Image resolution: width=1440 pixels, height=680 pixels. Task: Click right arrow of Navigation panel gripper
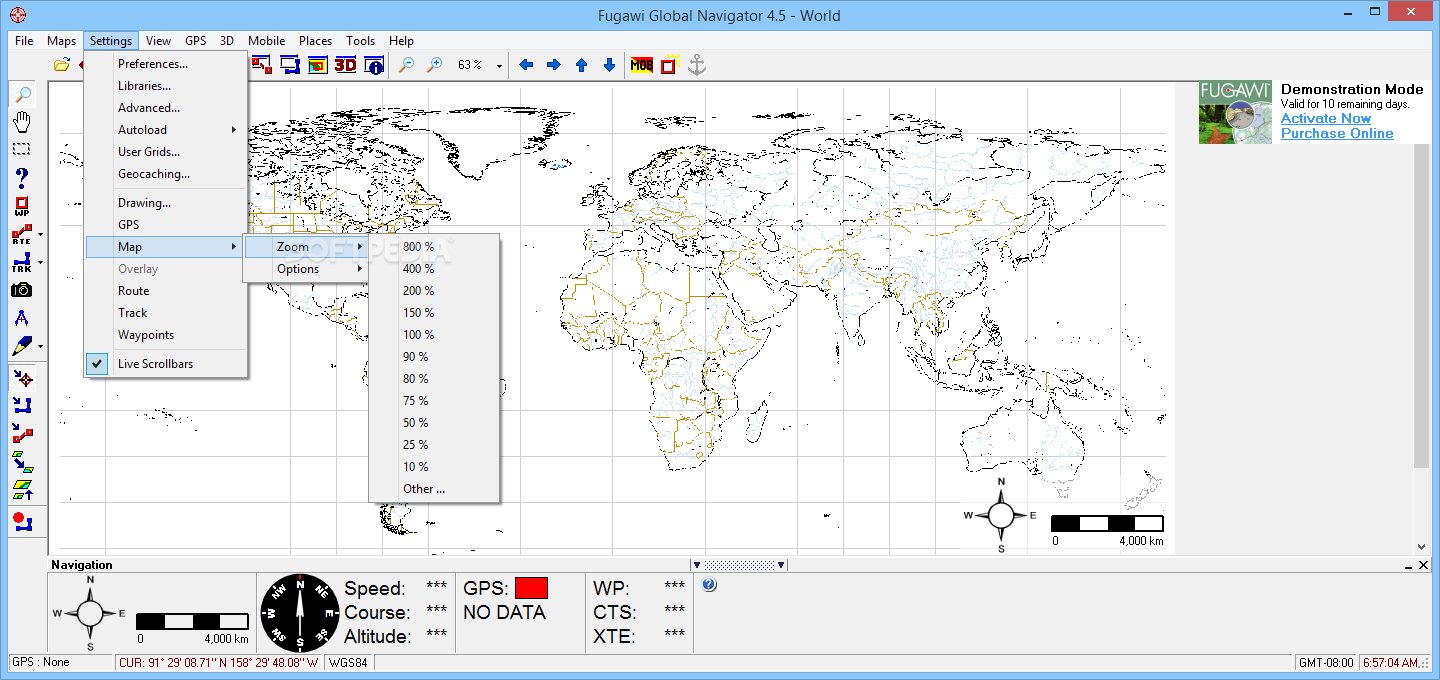coord(781,565)
